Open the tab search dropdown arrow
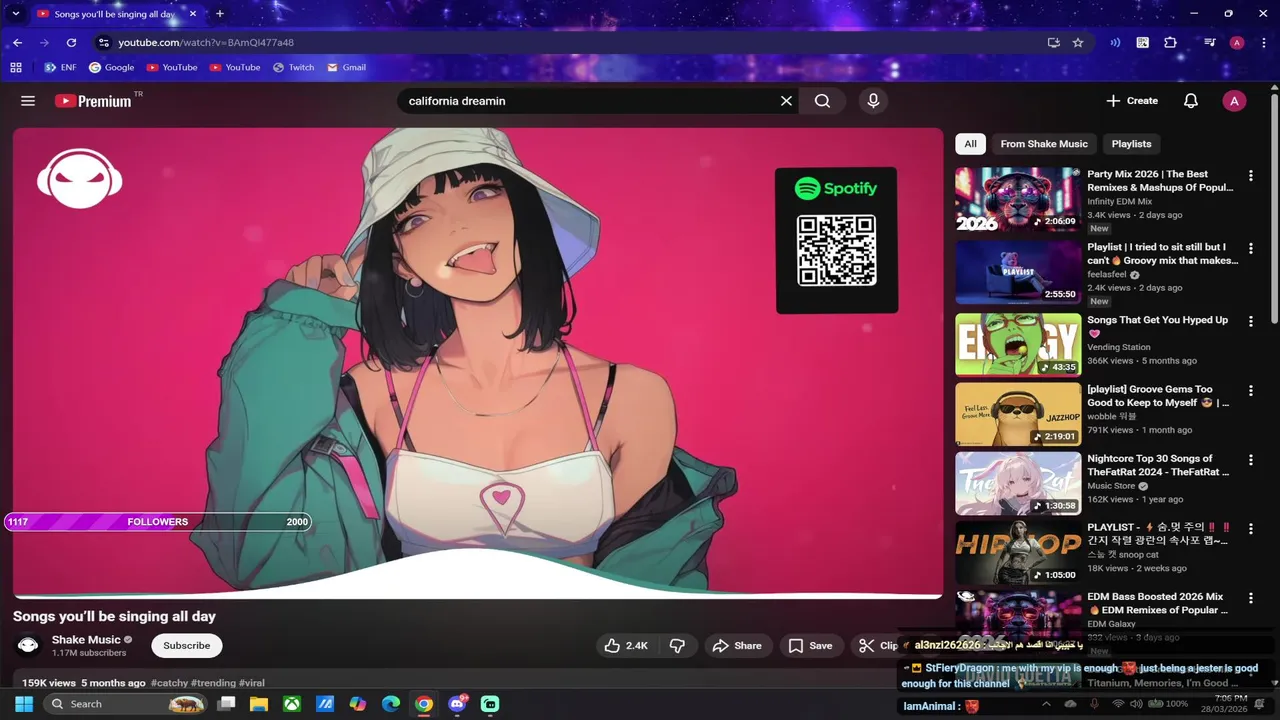The height and width of the screenshot is (720, 1280). 15,13
